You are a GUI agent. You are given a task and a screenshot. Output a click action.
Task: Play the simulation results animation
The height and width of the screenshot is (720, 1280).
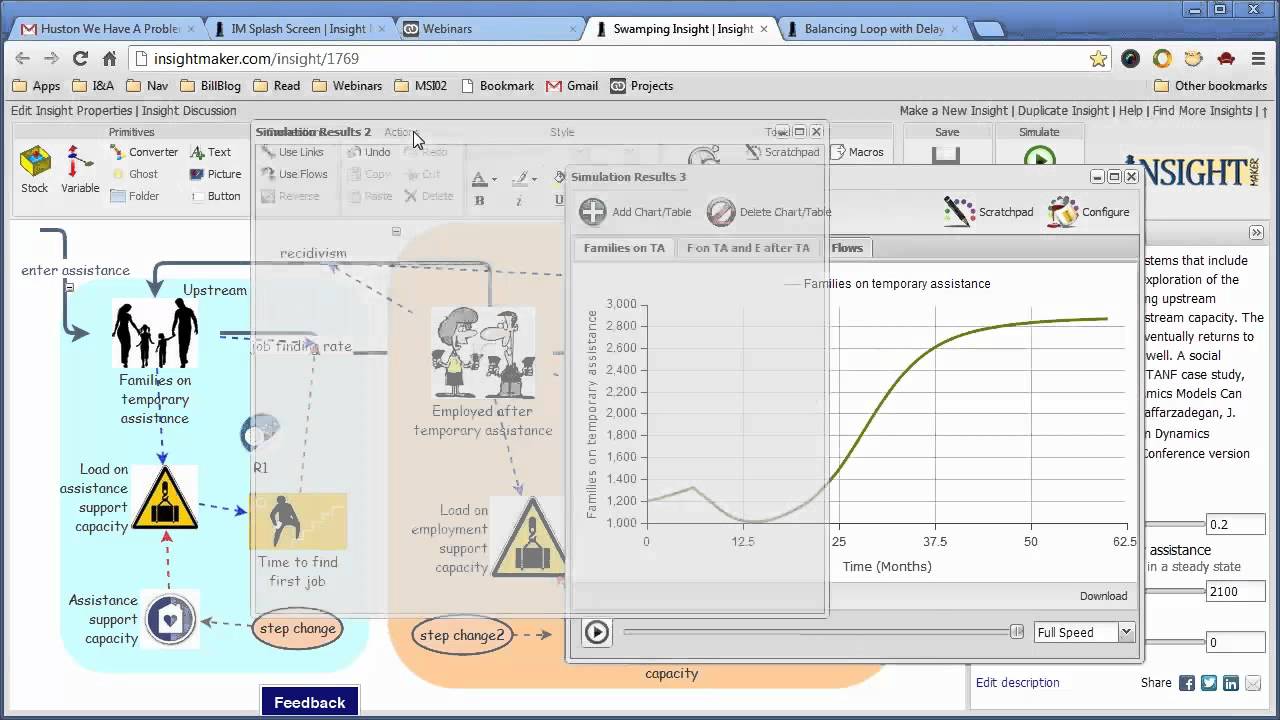click(597, 632)
